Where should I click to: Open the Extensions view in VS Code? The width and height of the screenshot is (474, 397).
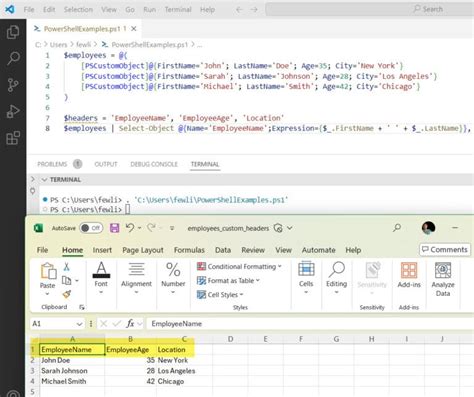click(13, 138)
